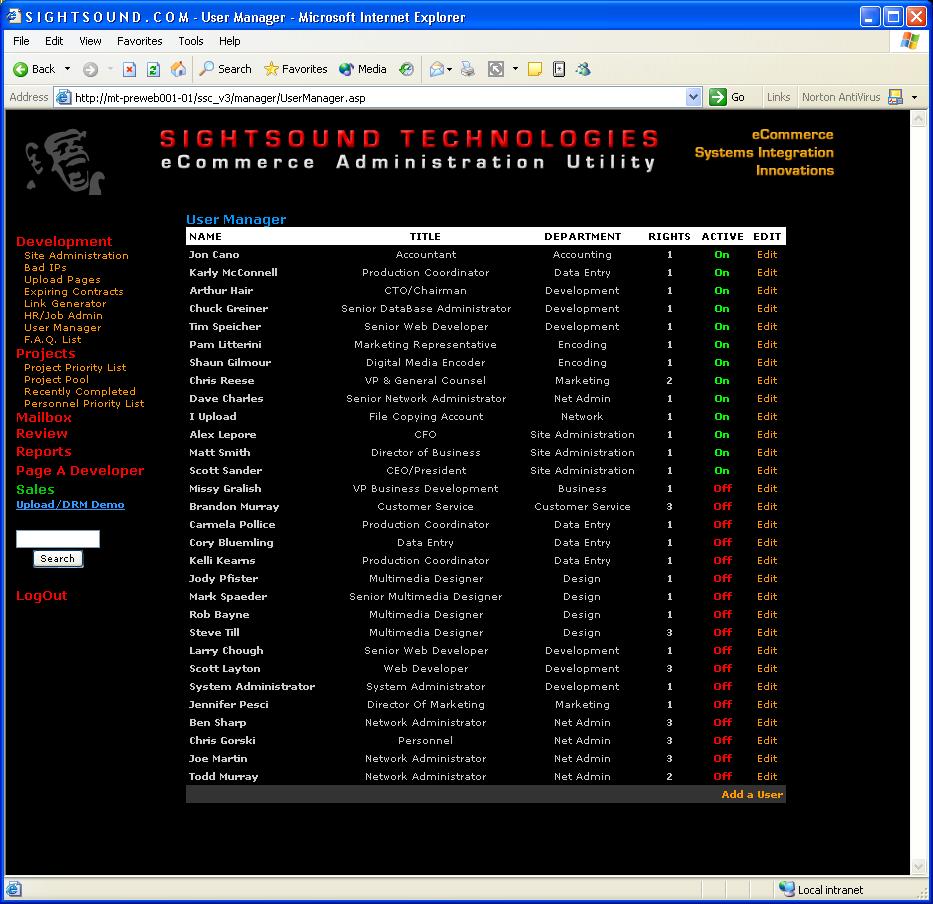Edit the Chris Reese user row
Screen dimensions: 933x904
click(x=767, y=380)
